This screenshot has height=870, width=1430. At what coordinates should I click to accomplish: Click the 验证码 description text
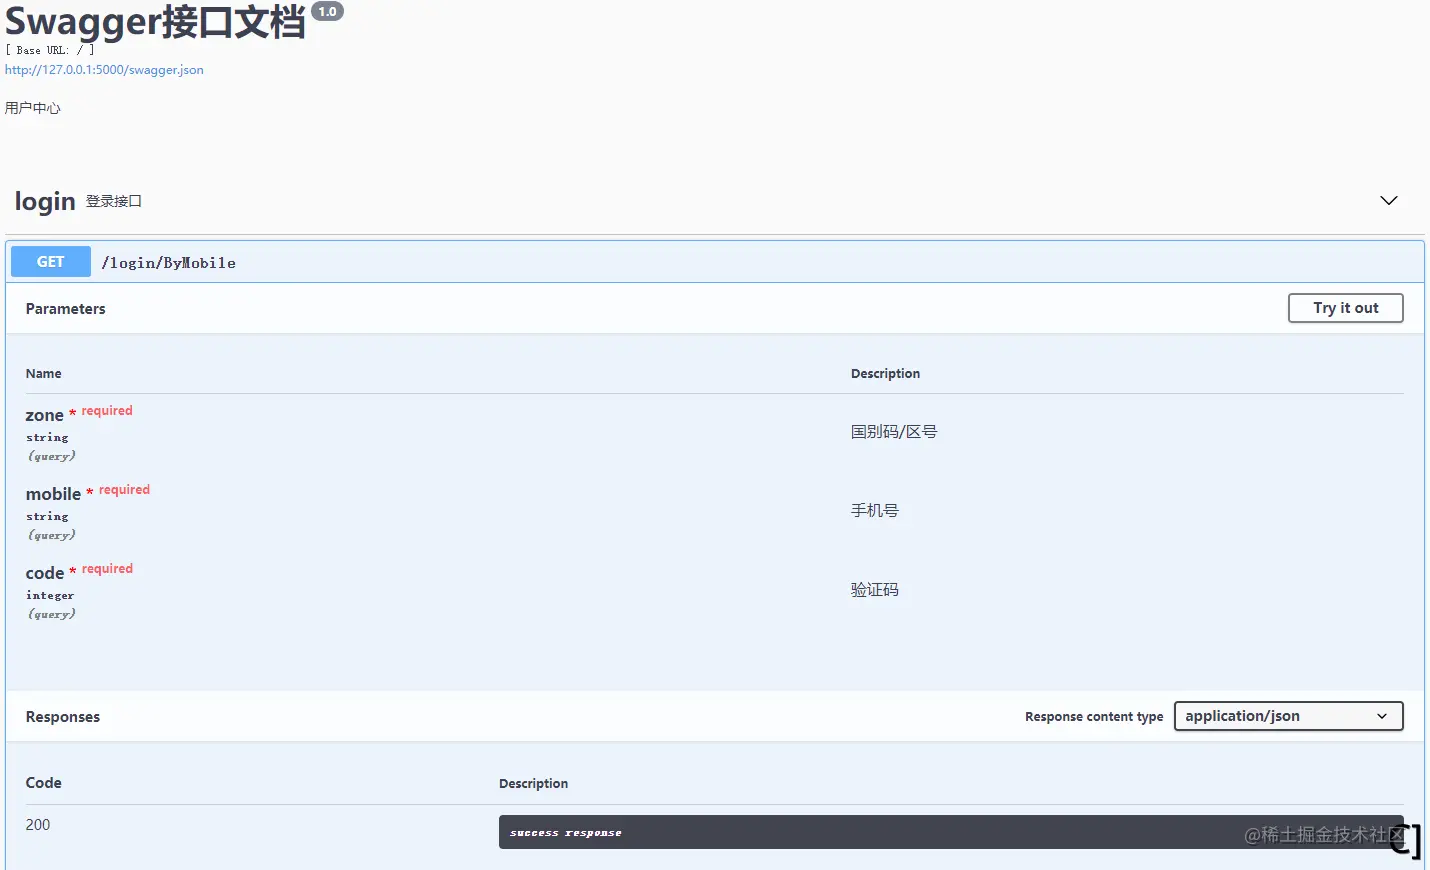[875, 590]
